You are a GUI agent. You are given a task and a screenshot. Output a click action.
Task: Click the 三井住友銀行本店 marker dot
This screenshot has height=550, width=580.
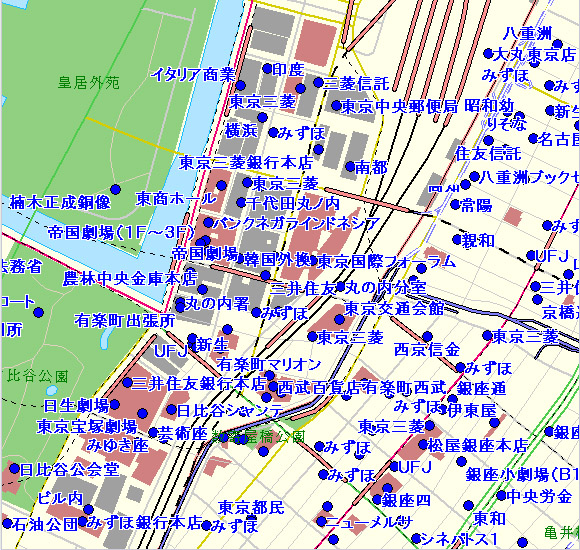coord(127,382)
